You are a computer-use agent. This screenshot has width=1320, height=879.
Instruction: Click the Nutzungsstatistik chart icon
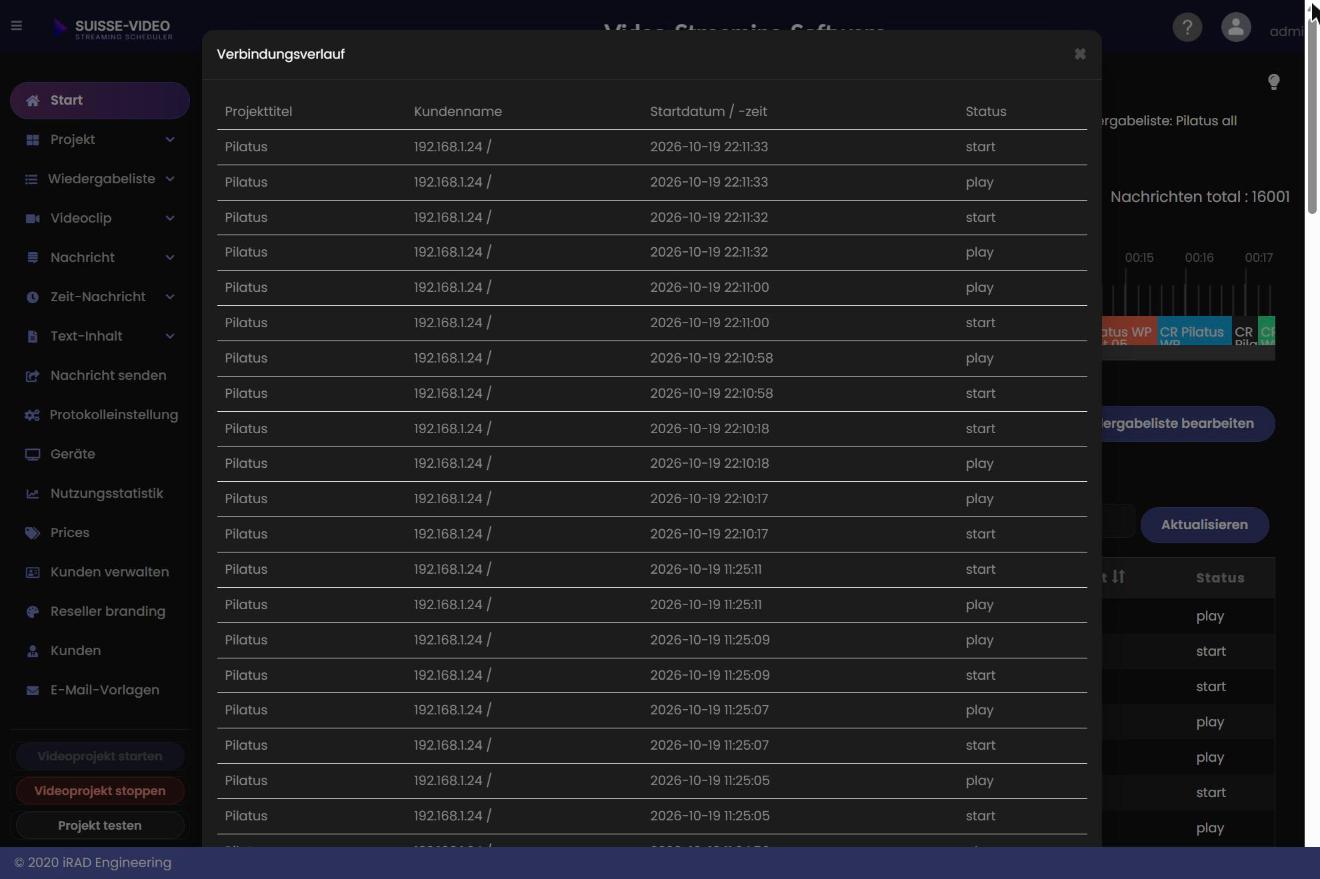[32, 493]
